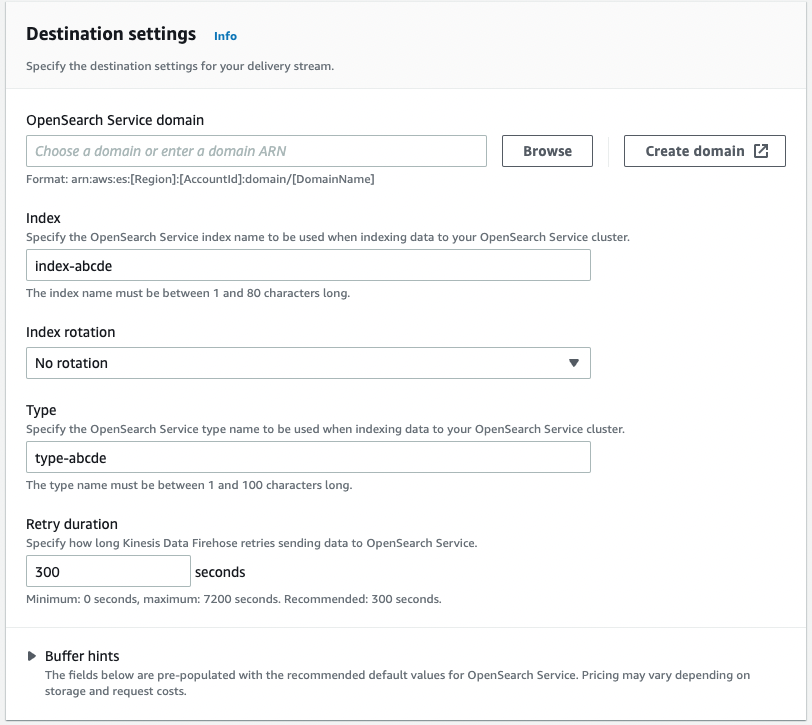Click the Create domain button text
Screen dimensions: 812x725
coord(694,151)
